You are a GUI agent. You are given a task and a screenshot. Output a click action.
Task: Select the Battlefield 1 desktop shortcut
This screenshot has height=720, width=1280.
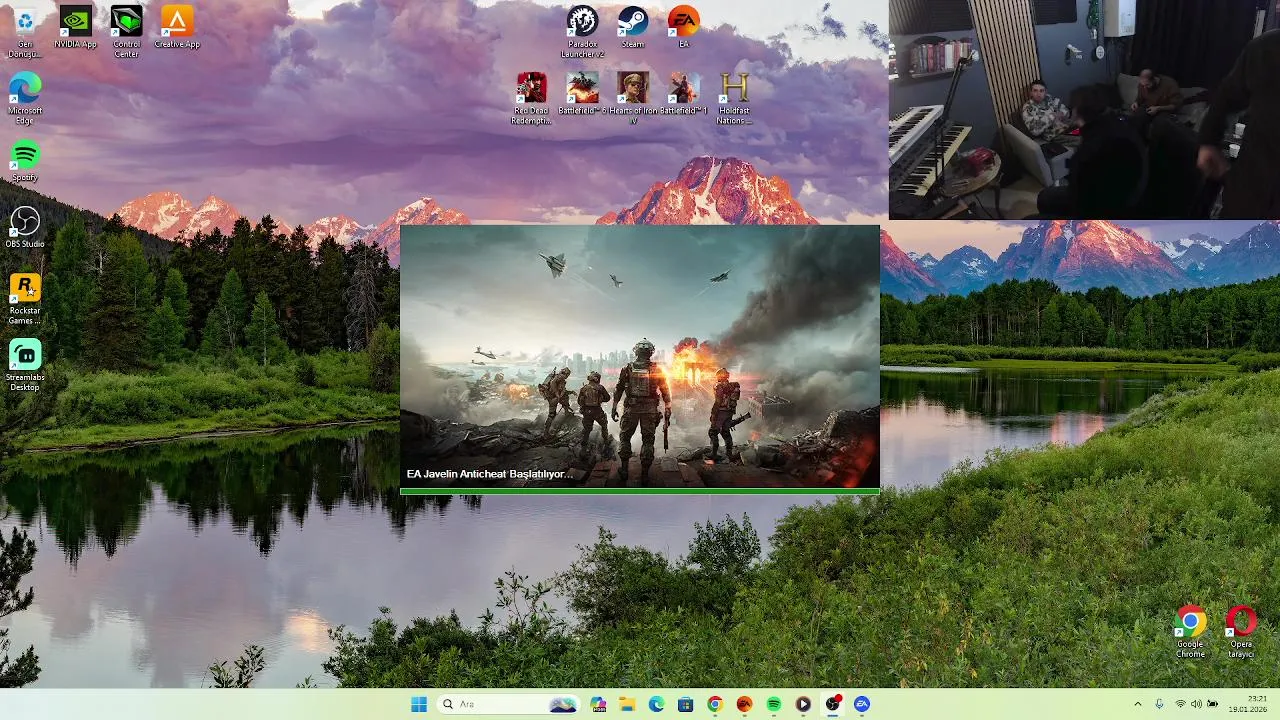(684, 94)
